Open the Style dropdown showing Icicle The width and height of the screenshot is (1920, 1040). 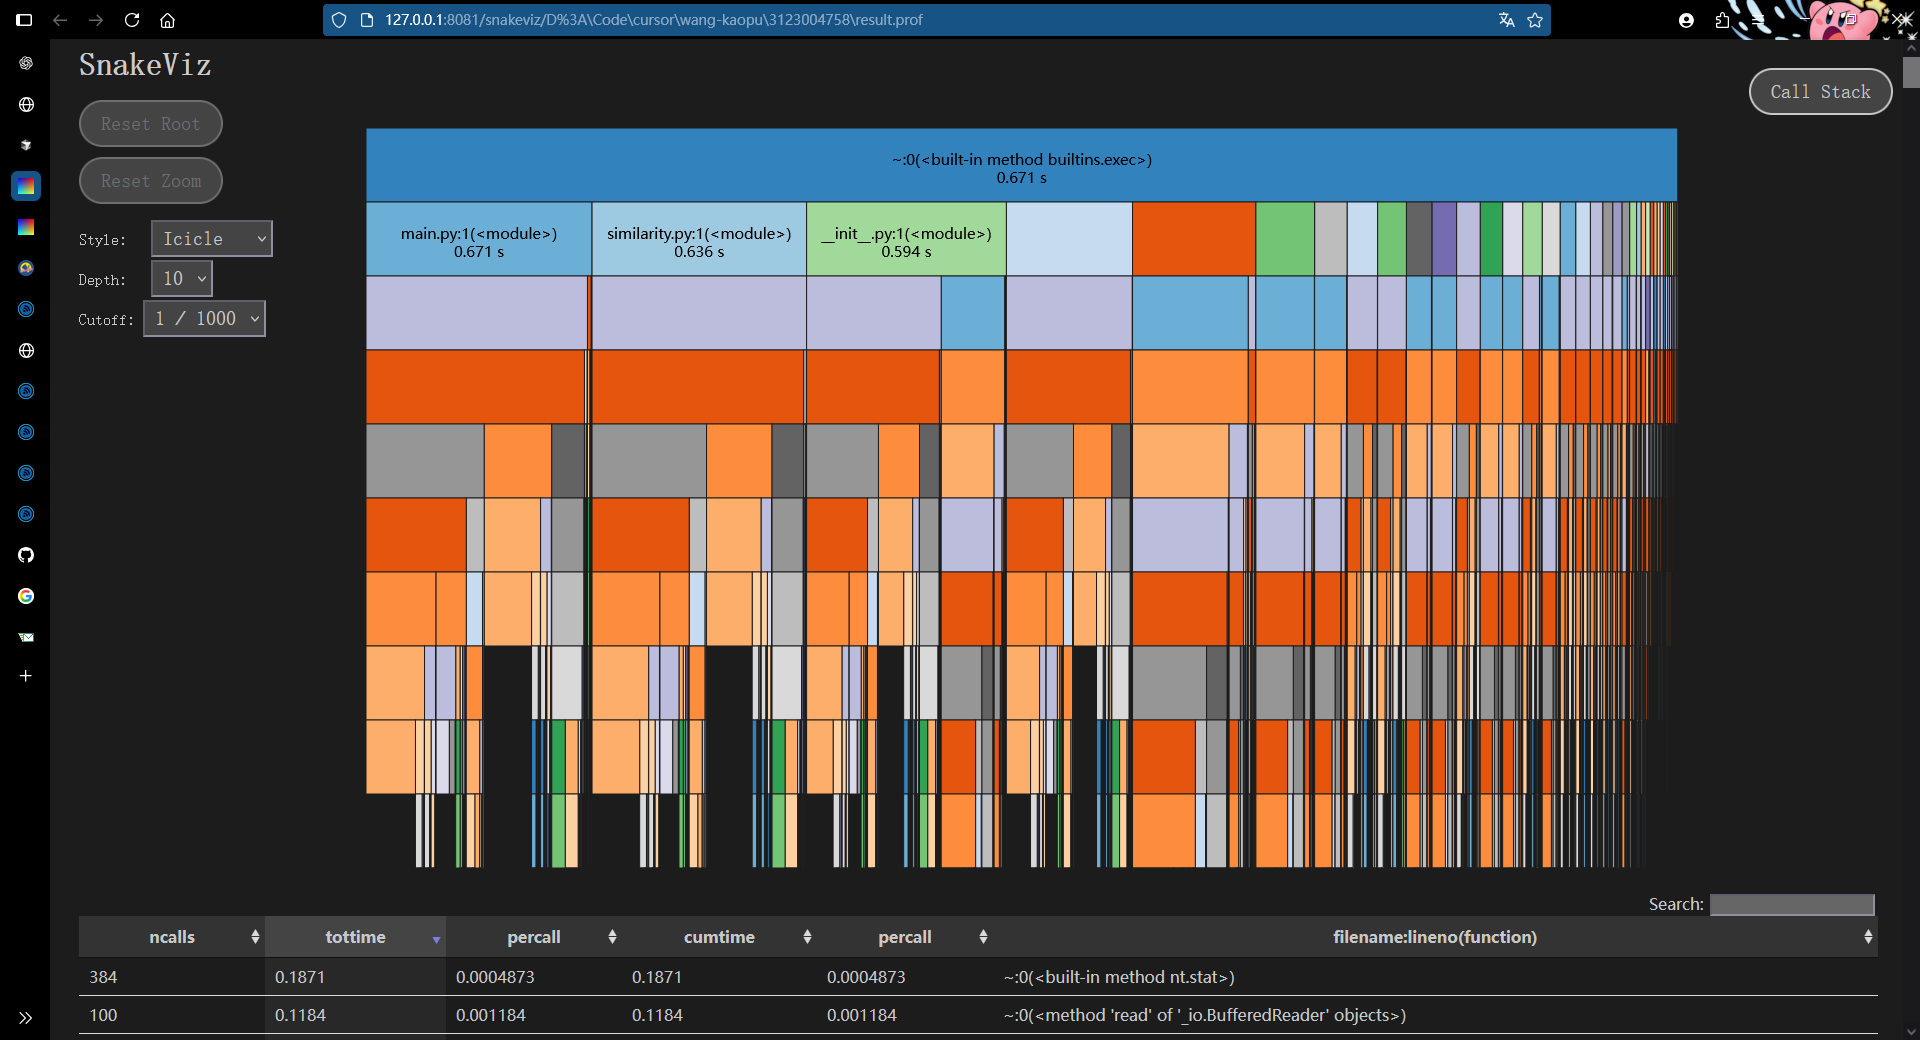click(x=212, y=239)
